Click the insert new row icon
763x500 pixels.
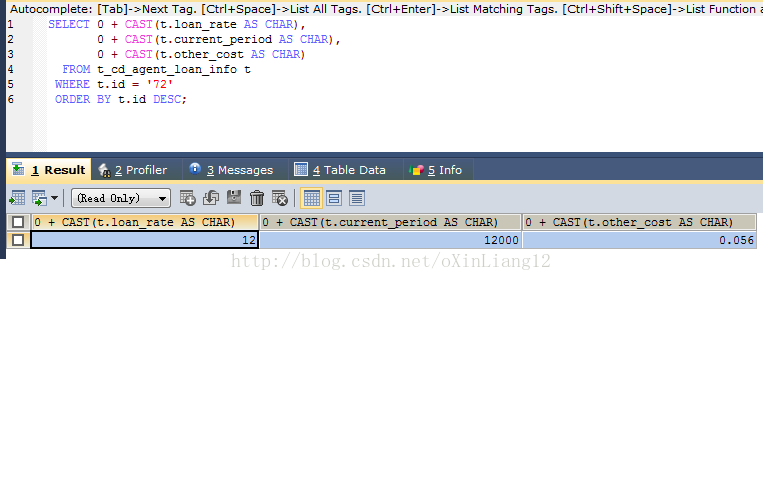[x=187, y=198]
